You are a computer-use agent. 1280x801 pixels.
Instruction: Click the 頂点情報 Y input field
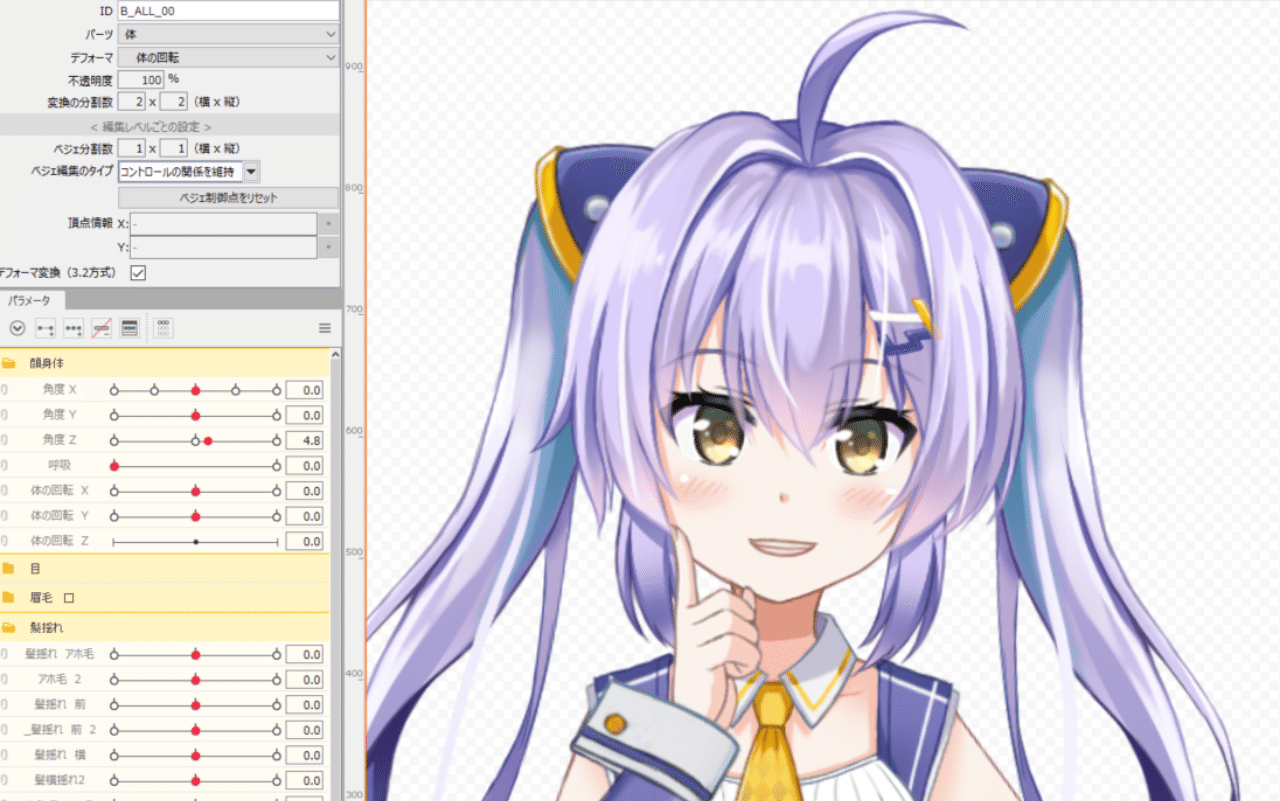223,247
